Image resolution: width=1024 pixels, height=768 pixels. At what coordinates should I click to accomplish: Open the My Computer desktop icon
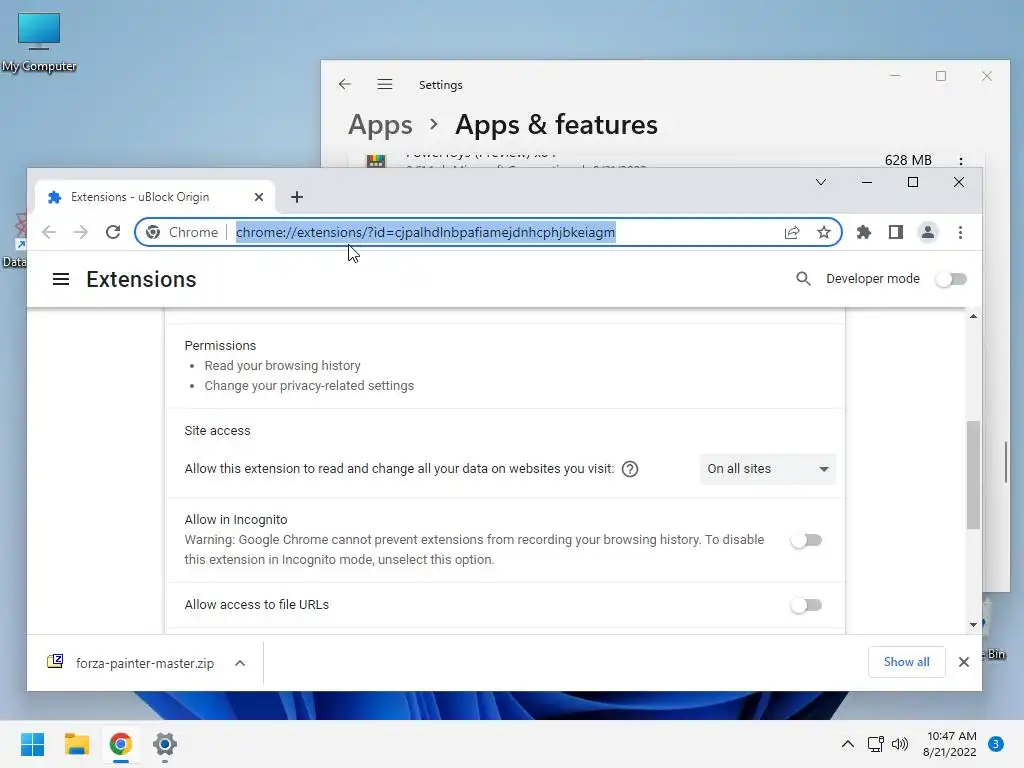39,43
